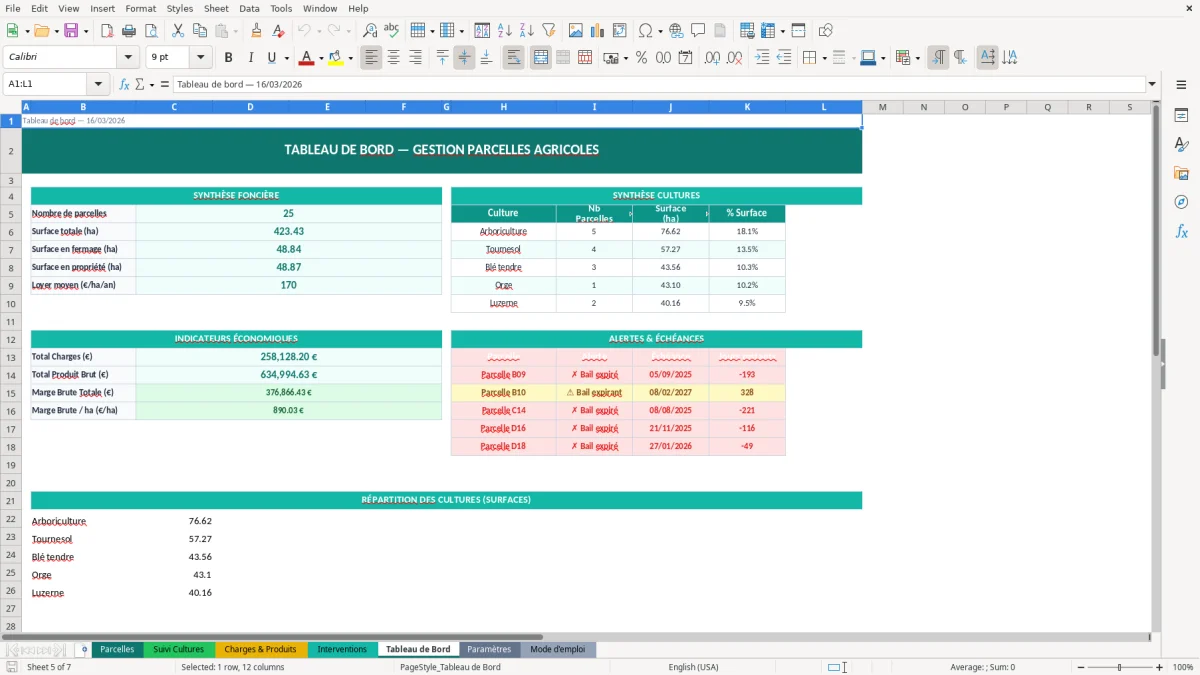The width and height of the screenshot is (1200, 675).
Task: Toggle Underline formatting
Action: [273, 58]
